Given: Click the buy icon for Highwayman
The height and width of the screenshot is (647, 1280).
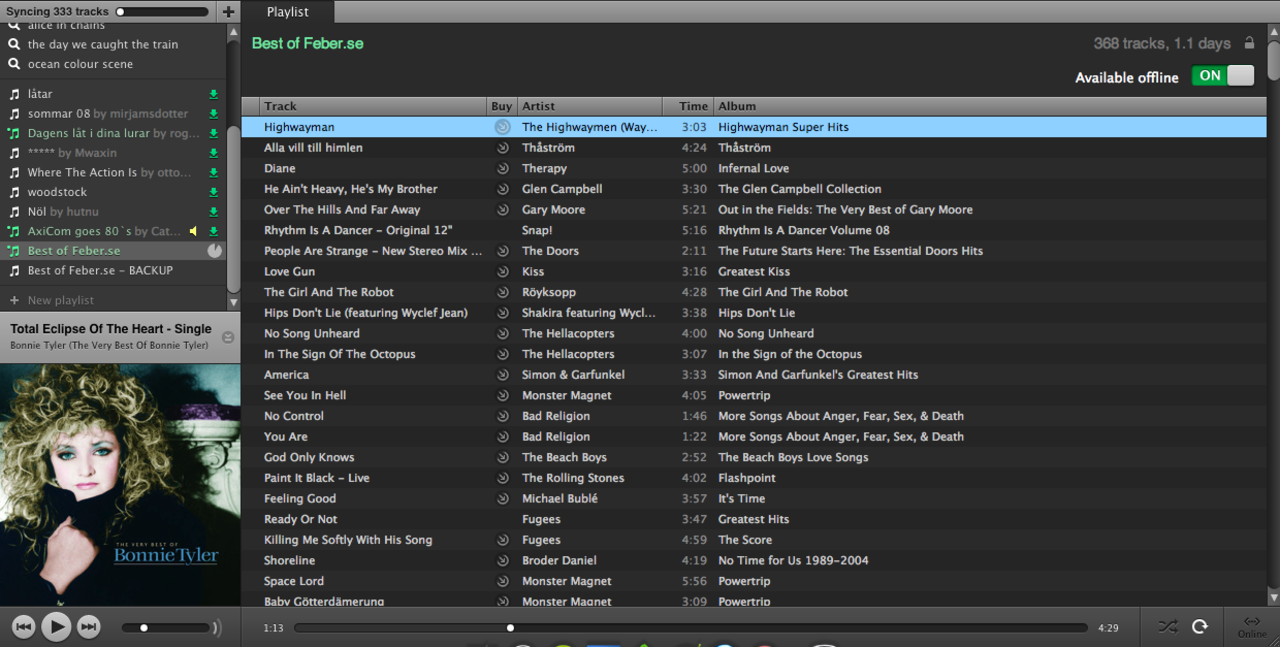Looking at the screenshot, I should click(x=502, y=127).
